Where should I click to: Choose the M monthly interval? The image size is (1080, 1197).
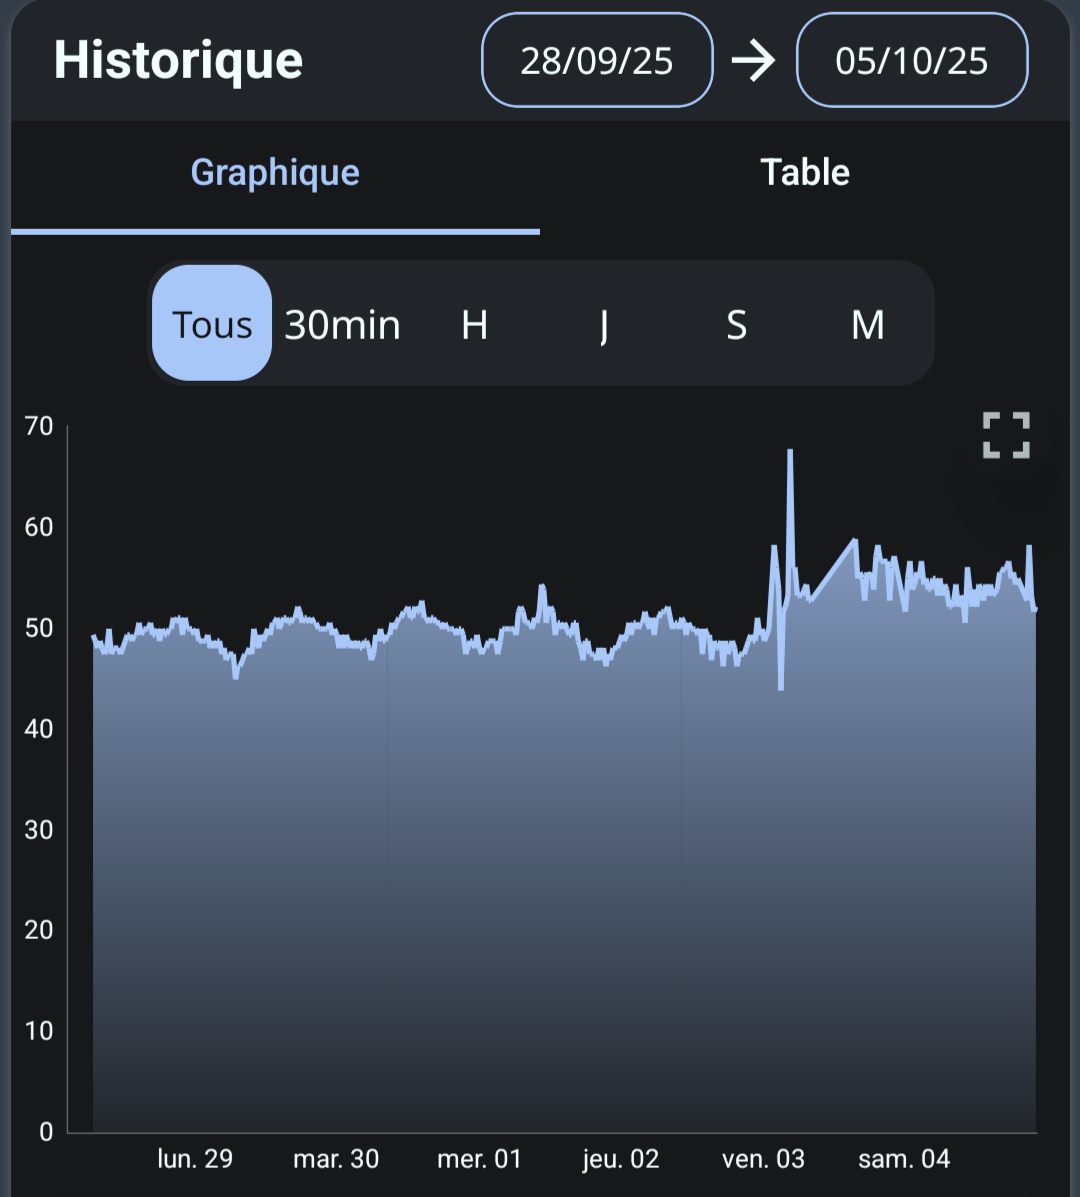(867, 324)
